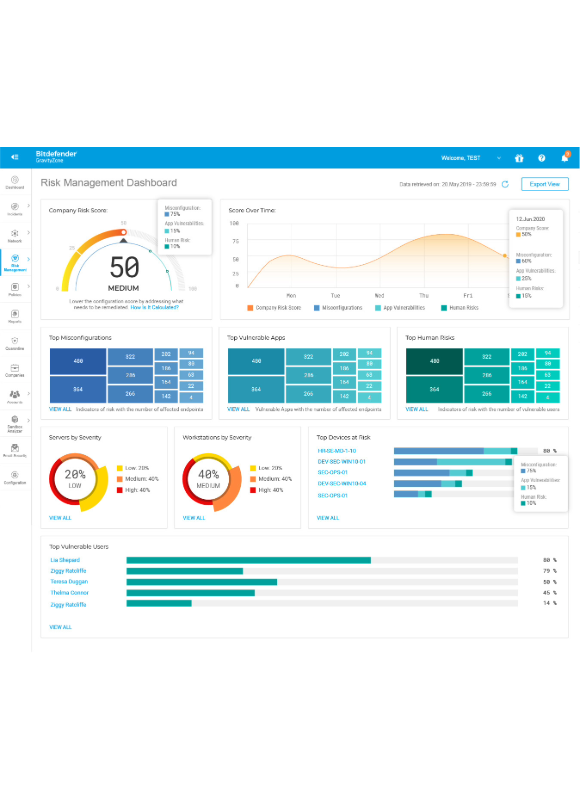The width and height of the screenshot is (580, 800).
Task: Go to the Companies sidebar icon
Action: click(x=14, y=370)
